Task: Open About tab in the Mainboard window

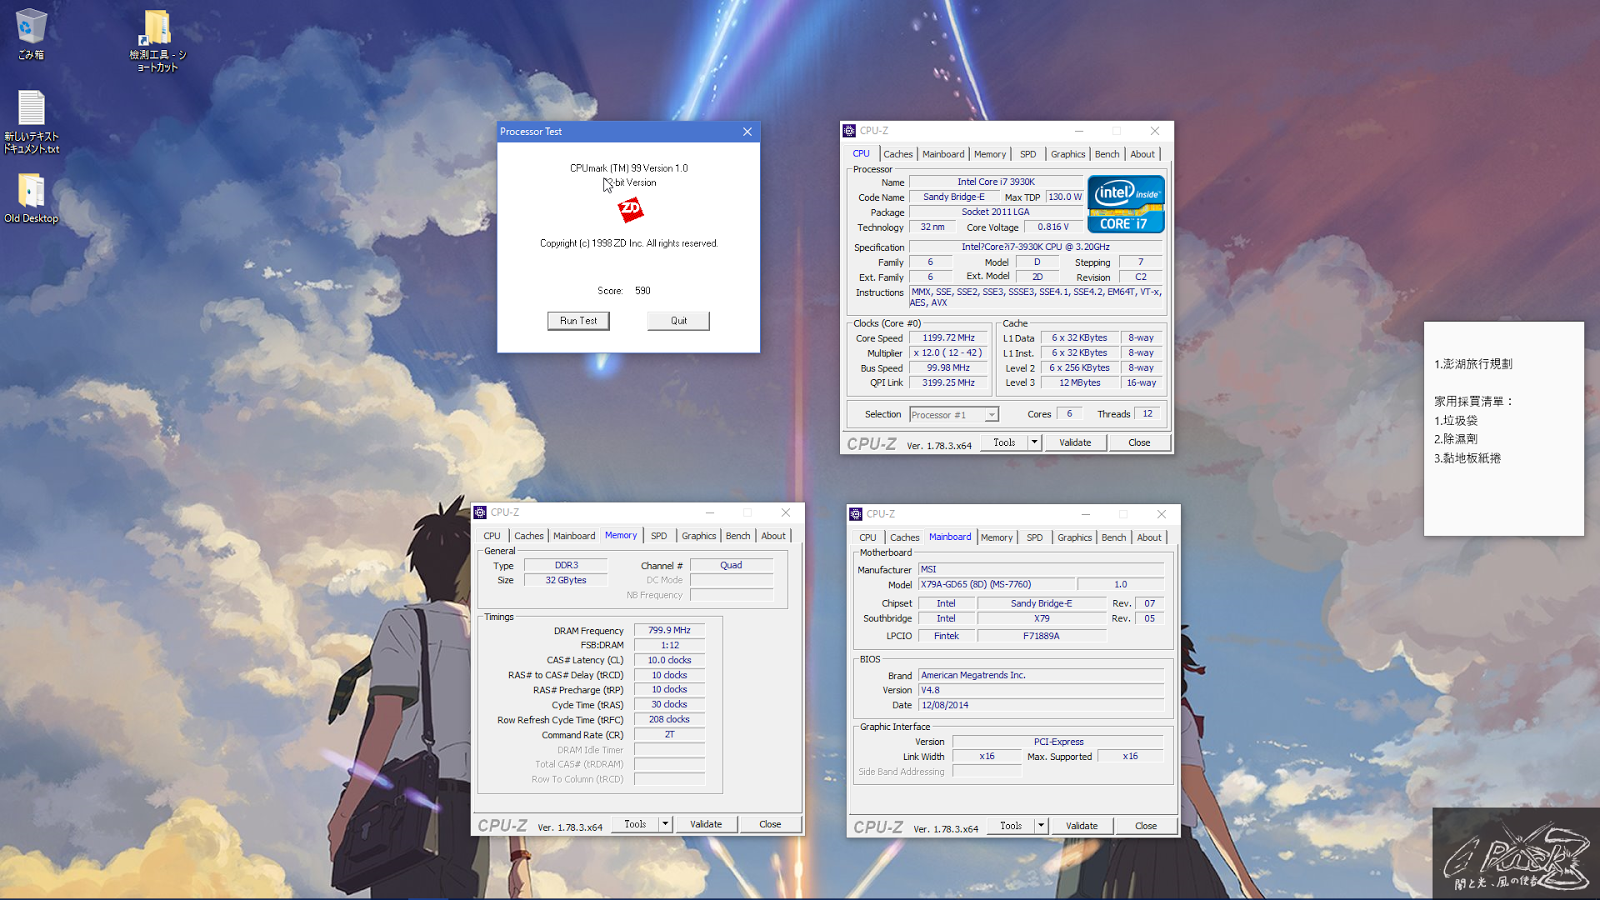Action: 1150,538
